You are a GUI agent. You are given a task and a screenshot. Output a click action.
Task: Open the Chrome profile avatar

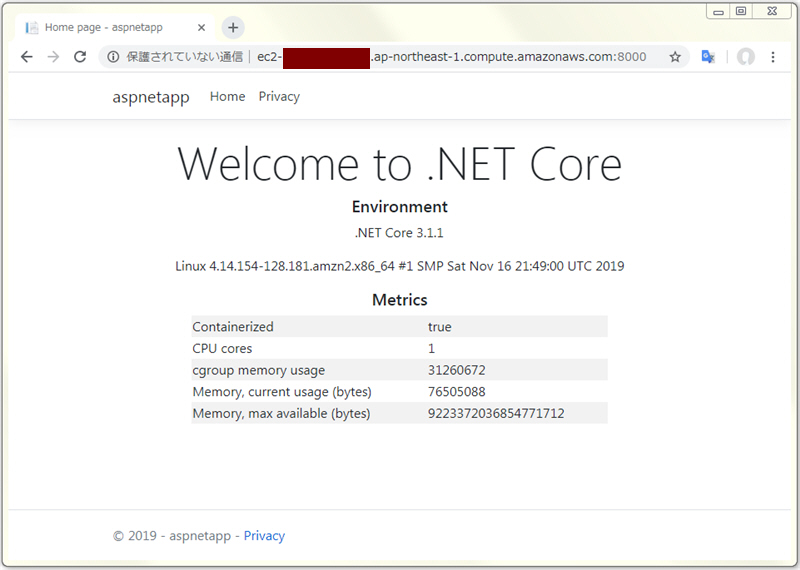(x=745, y=57)
